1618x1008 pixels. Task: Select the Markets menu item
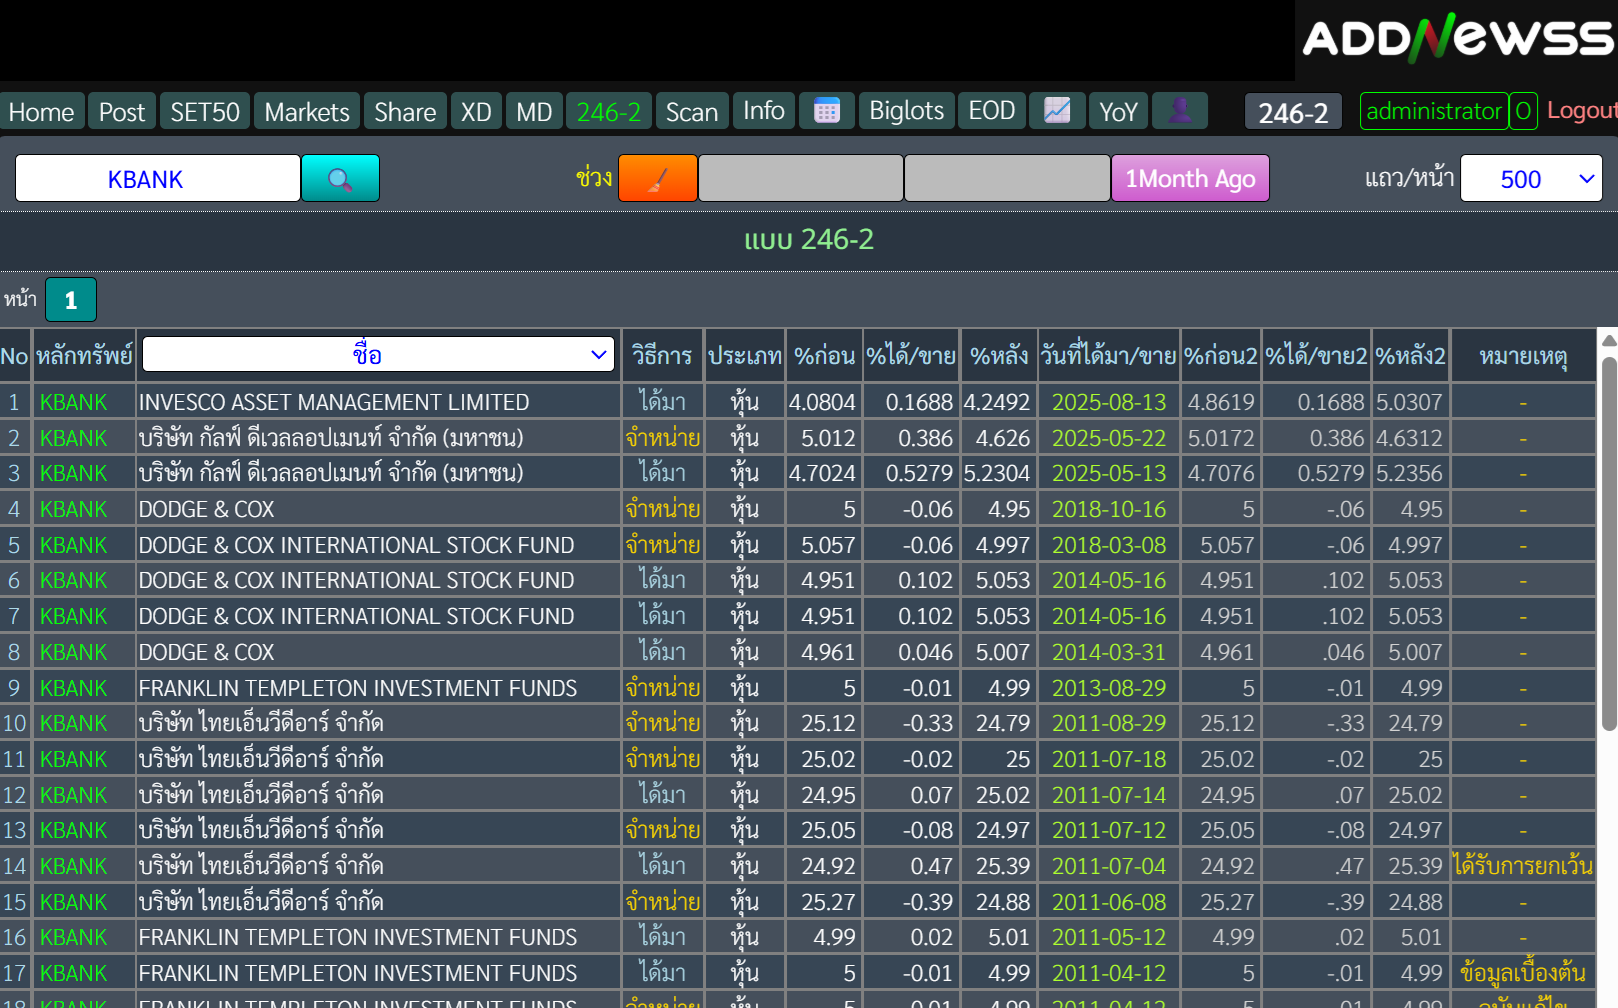click(307, 111)
